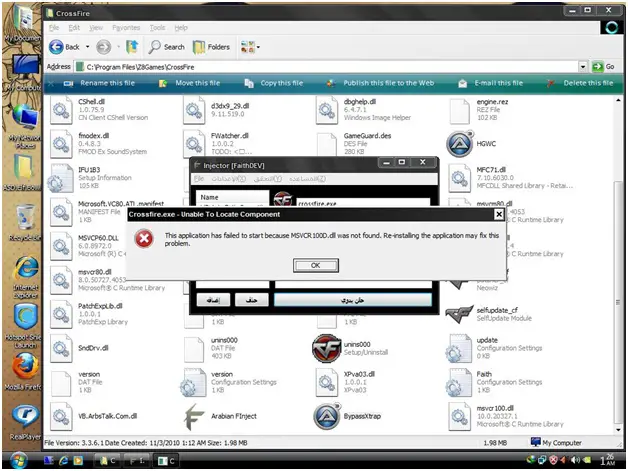
Task: Select the unins000 Setup/Uninstall CF icon
Action: [x=326, y=348]
